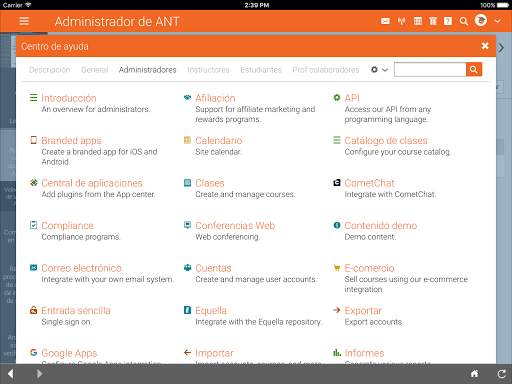This screenshot has height=384, width=512.
Task: Close the Centro de ayuda panel
Action: [485, 46]
